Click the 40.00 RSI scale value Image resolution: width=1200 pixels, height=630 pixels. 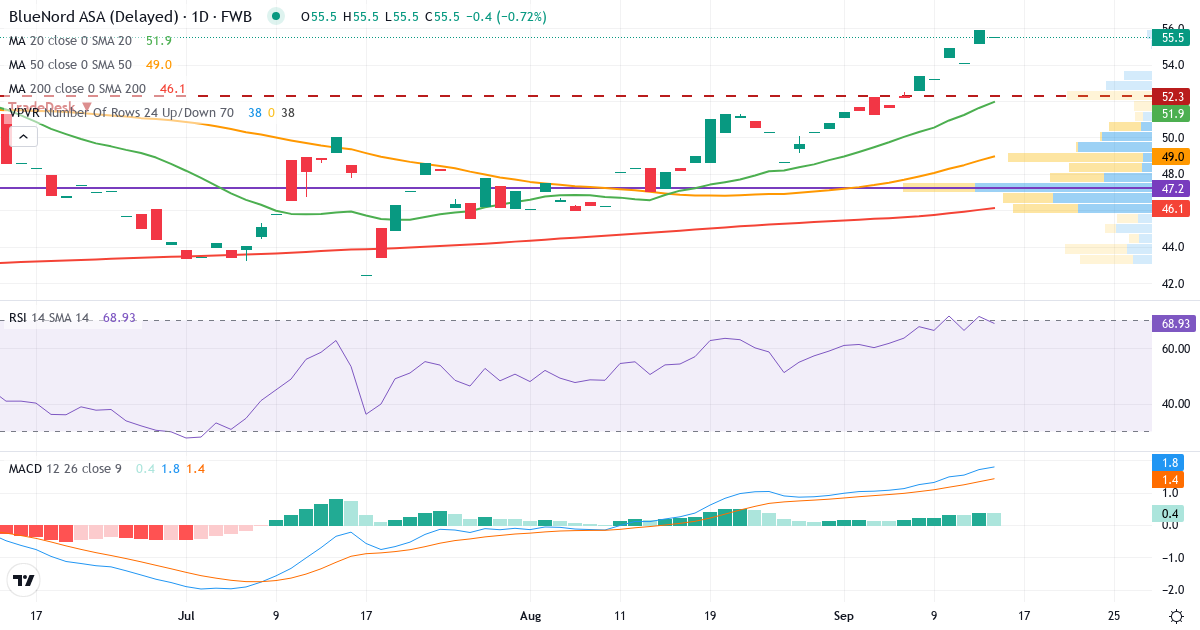[x=1175, y=404]
